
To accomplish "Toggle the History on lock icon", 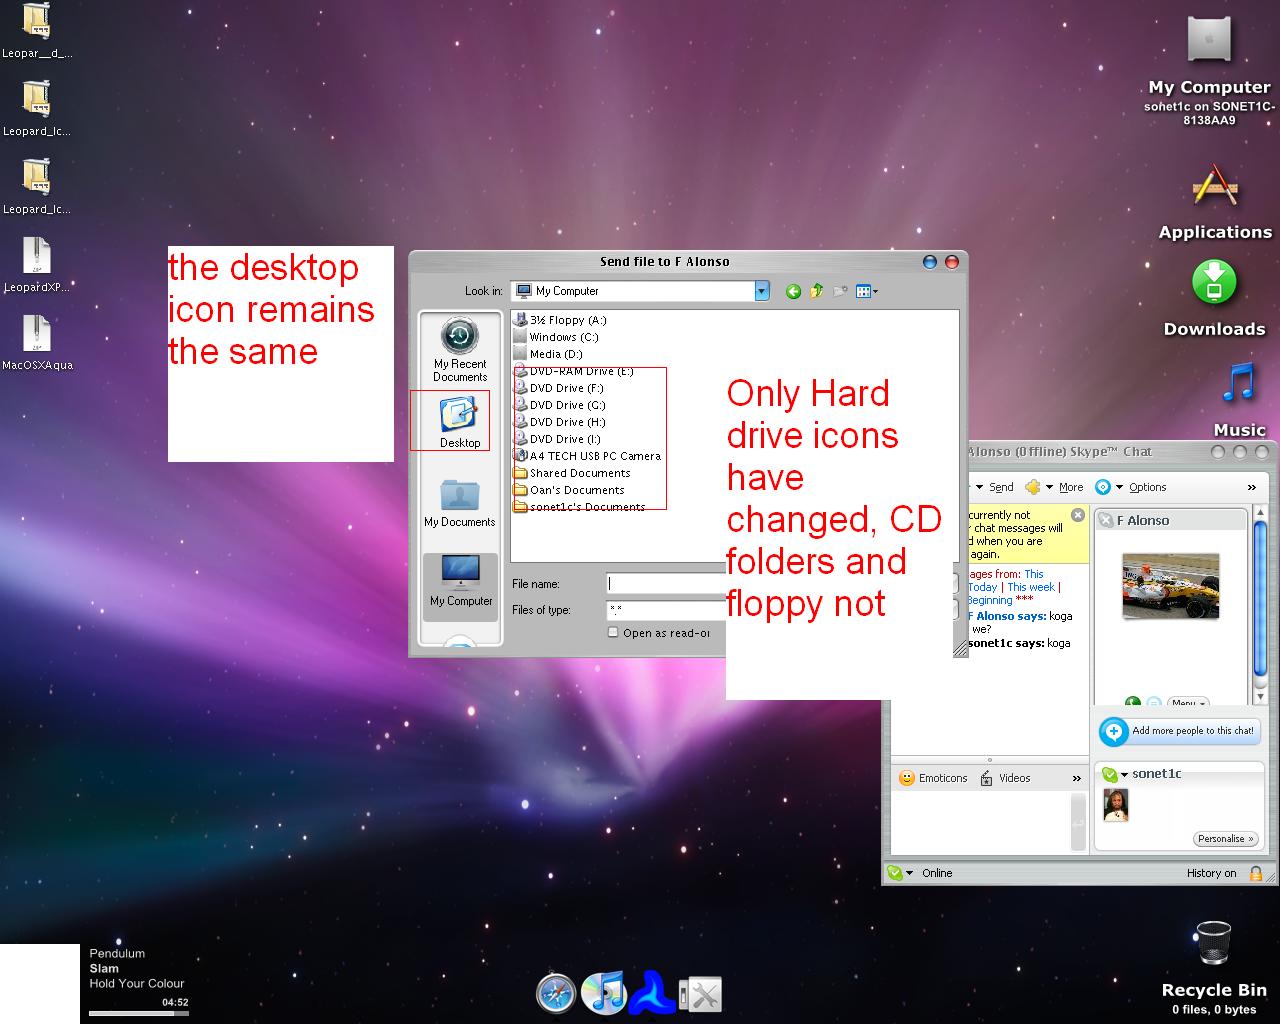I will [1256, 873].
